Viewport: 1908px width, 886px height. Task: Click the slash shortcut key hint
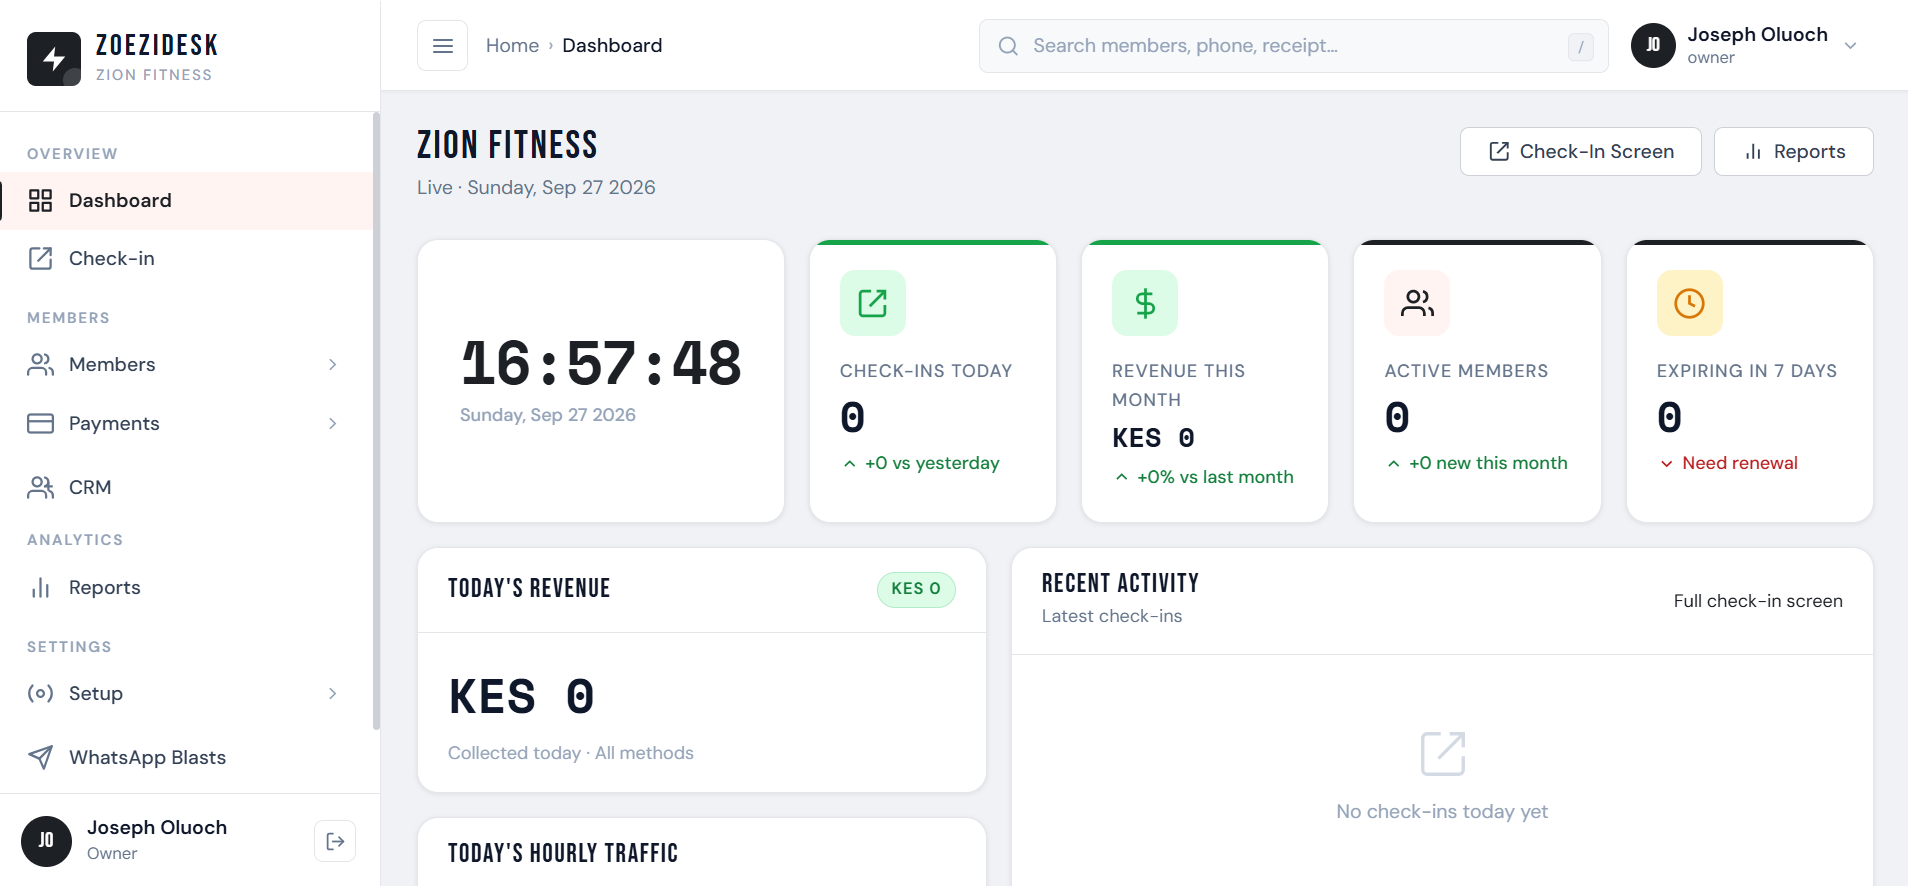click(x=1581, y=47)
